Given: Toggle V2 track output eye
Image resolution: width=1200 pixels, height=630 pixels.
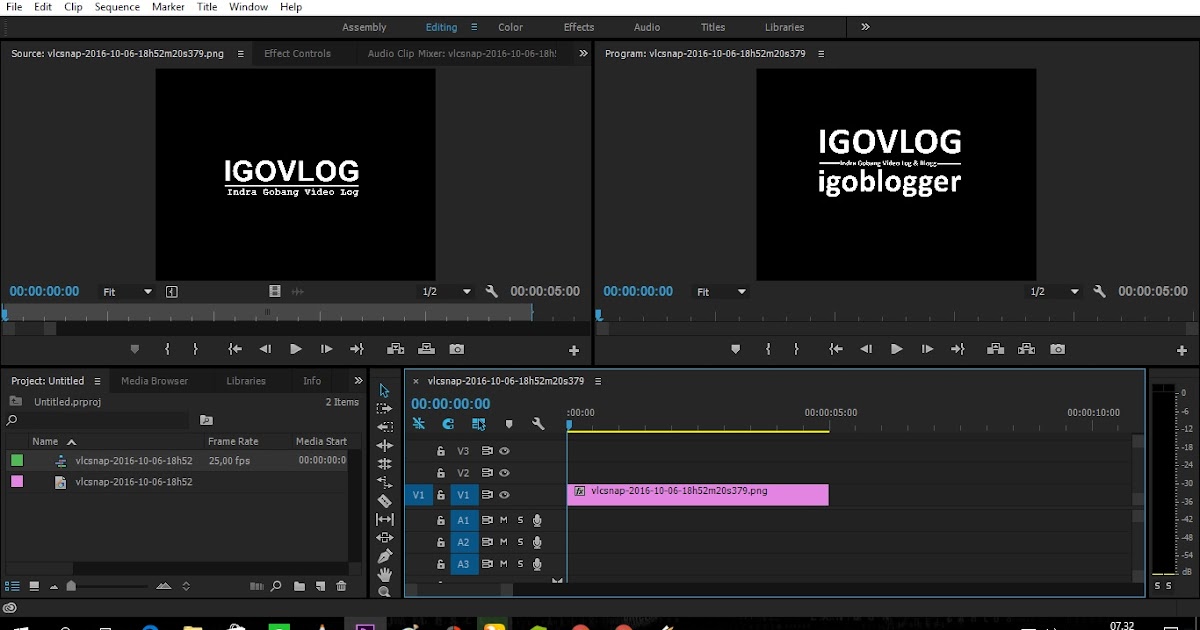Looking at the screenshot, I should (505, 473).
